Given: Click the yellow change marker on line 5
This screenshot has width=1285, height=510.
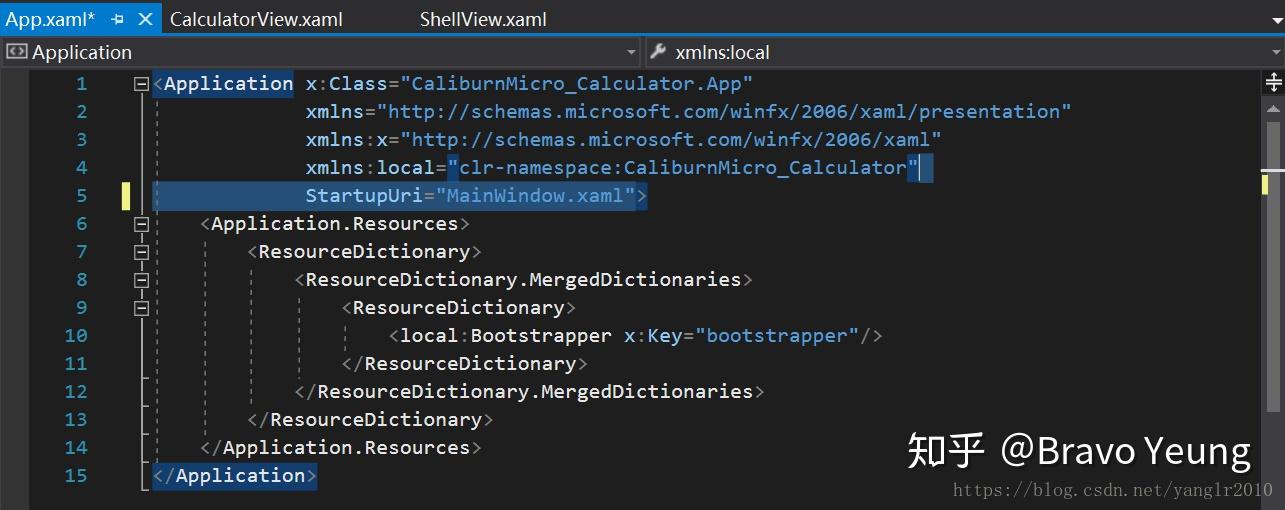Looking at the screenshot, I should click(126, 196).
